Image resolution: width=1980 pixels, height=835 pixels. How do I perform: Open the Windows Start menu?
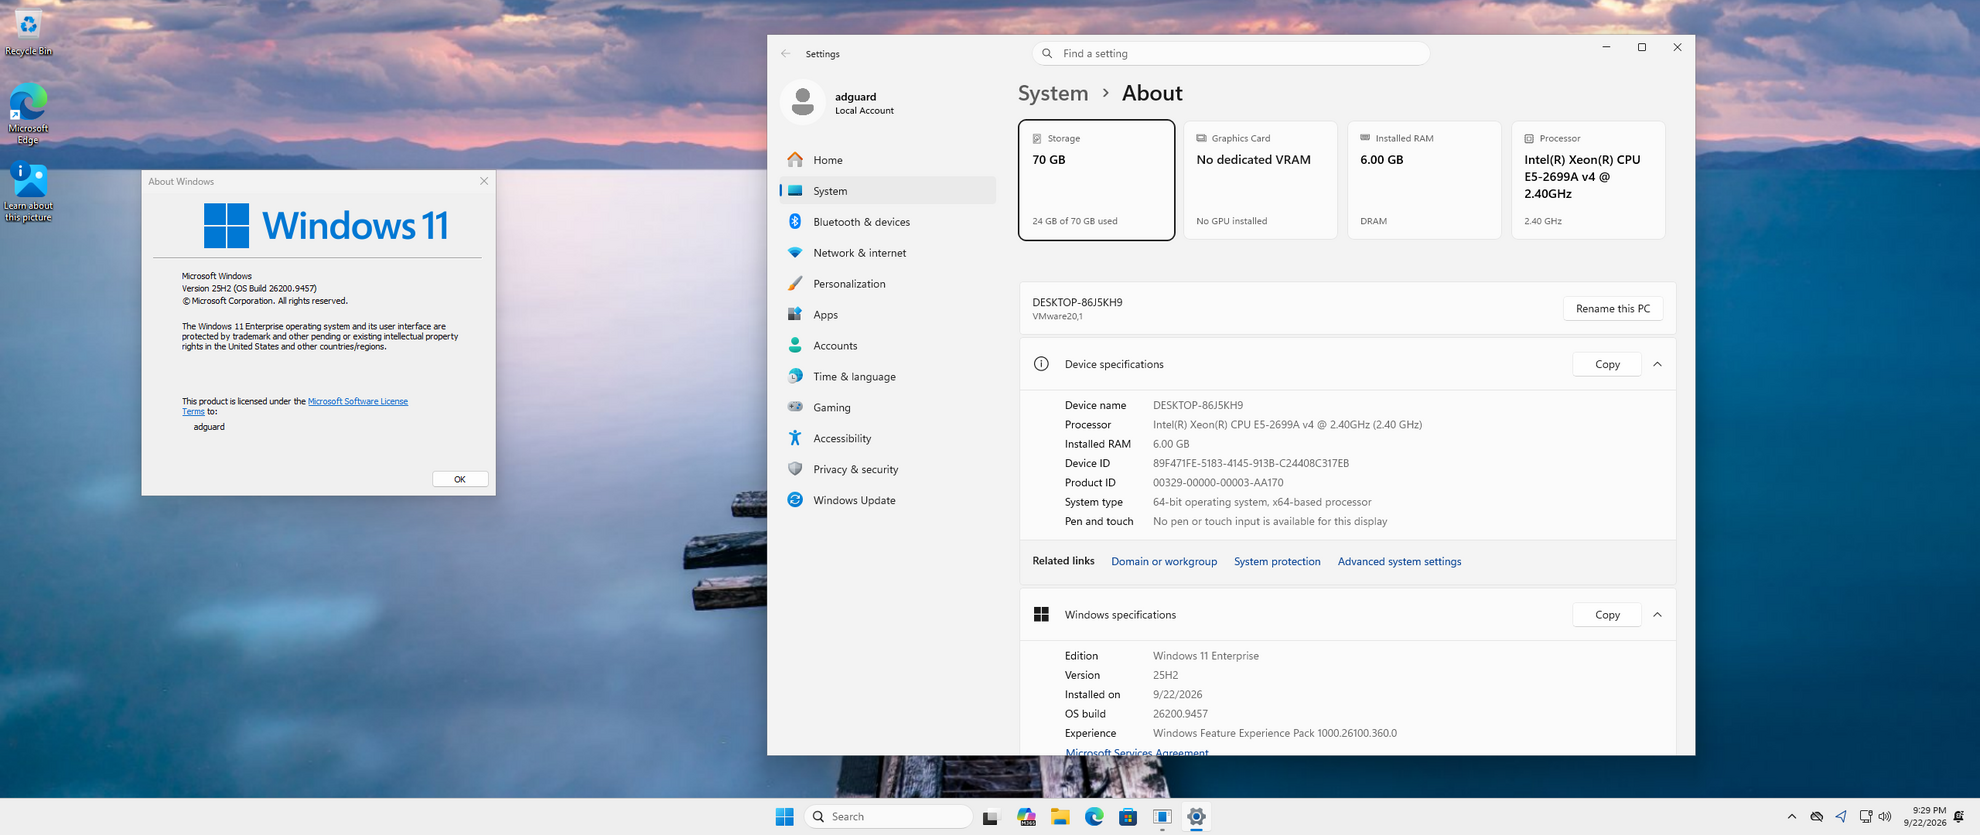tap(785, 817)
